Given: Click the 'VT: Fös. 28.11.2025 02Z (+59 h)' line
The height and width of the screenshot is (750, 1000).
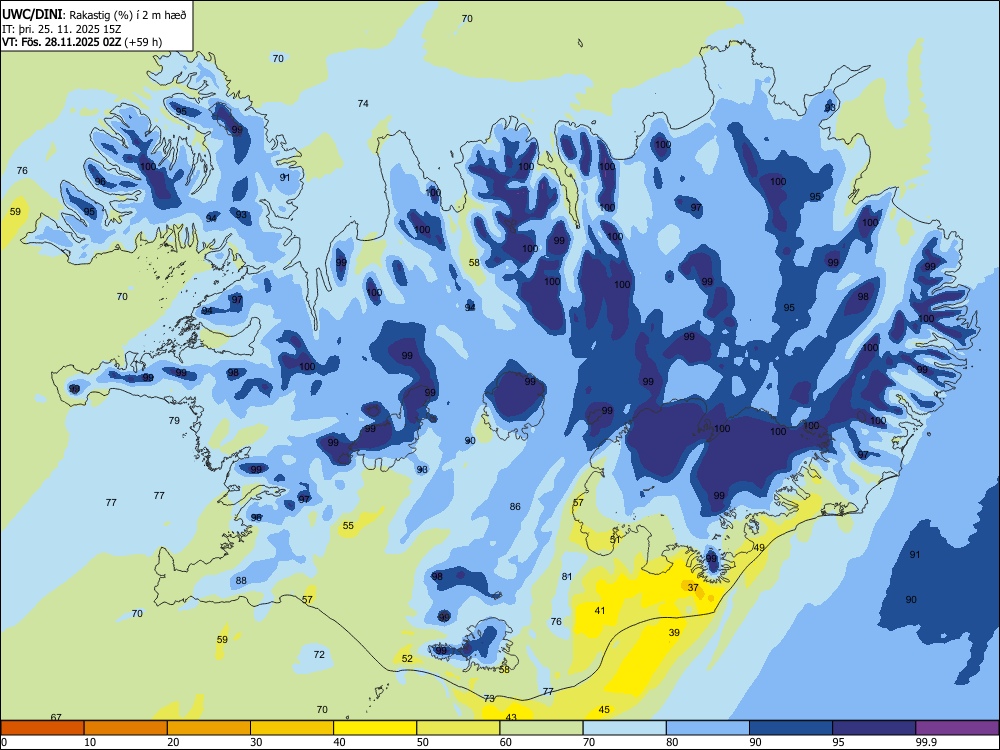Looking at the screenshot, I should coord(82,42).
